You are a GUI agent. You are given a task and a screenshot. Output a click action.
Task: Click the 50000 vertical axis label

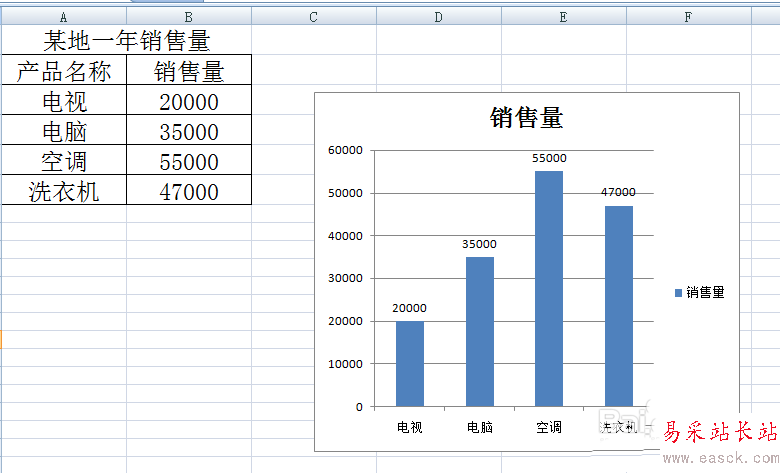345,193
